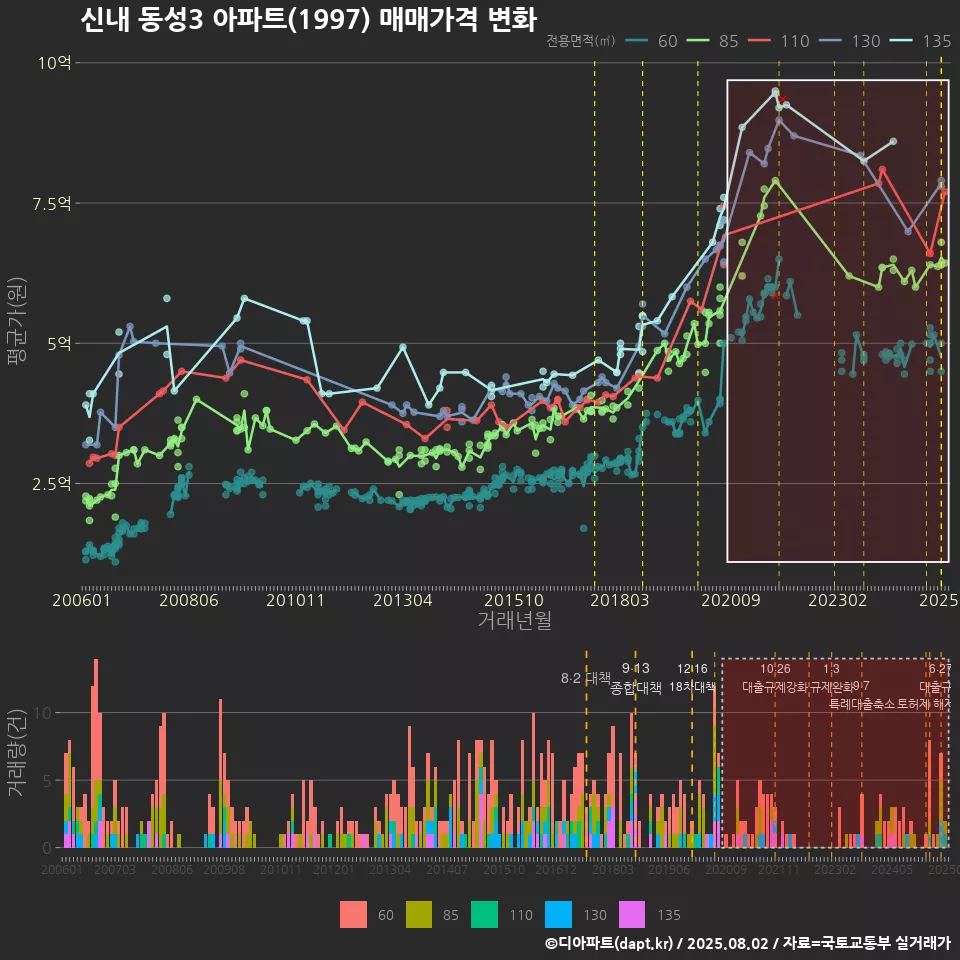Click the 거래년월 x-axis title
Screen dimensions: 960x960
(x=515, y=620)
